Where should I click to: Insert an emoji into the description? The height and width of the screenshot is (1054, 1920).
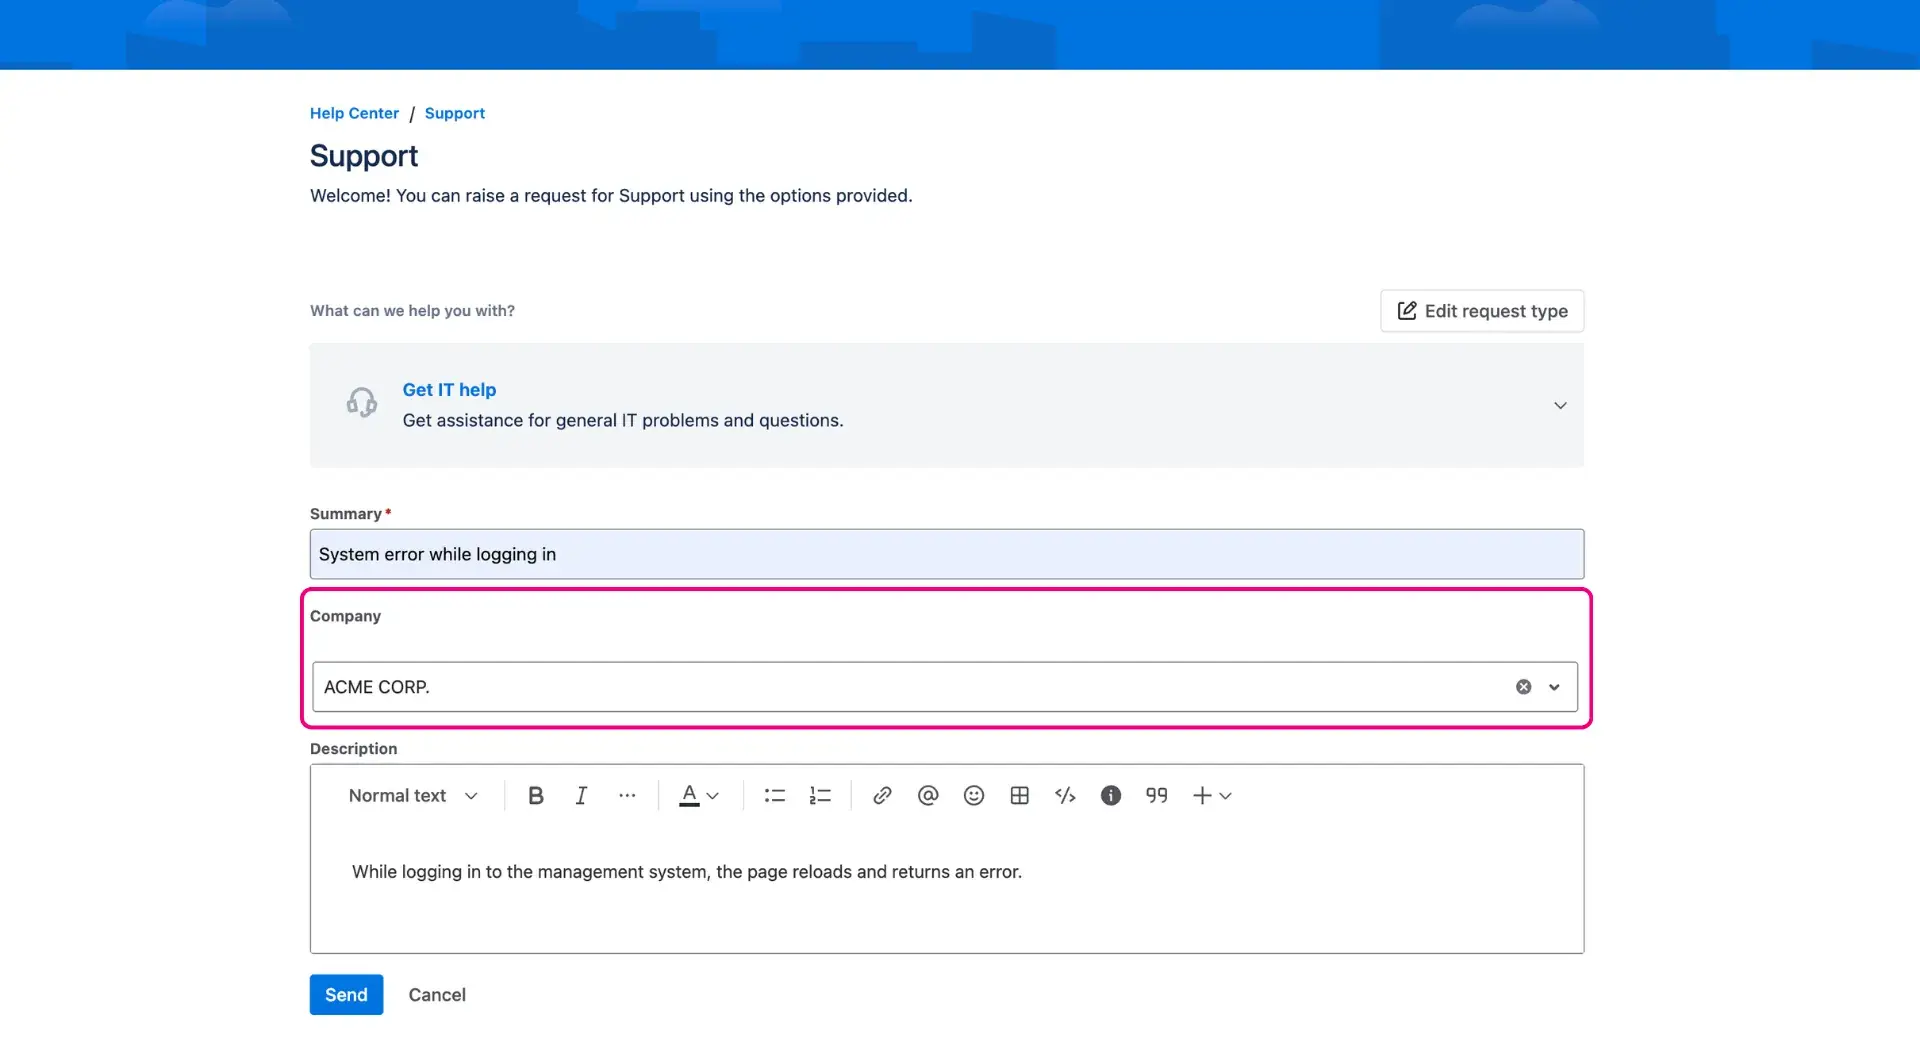[x=974, y=795]
